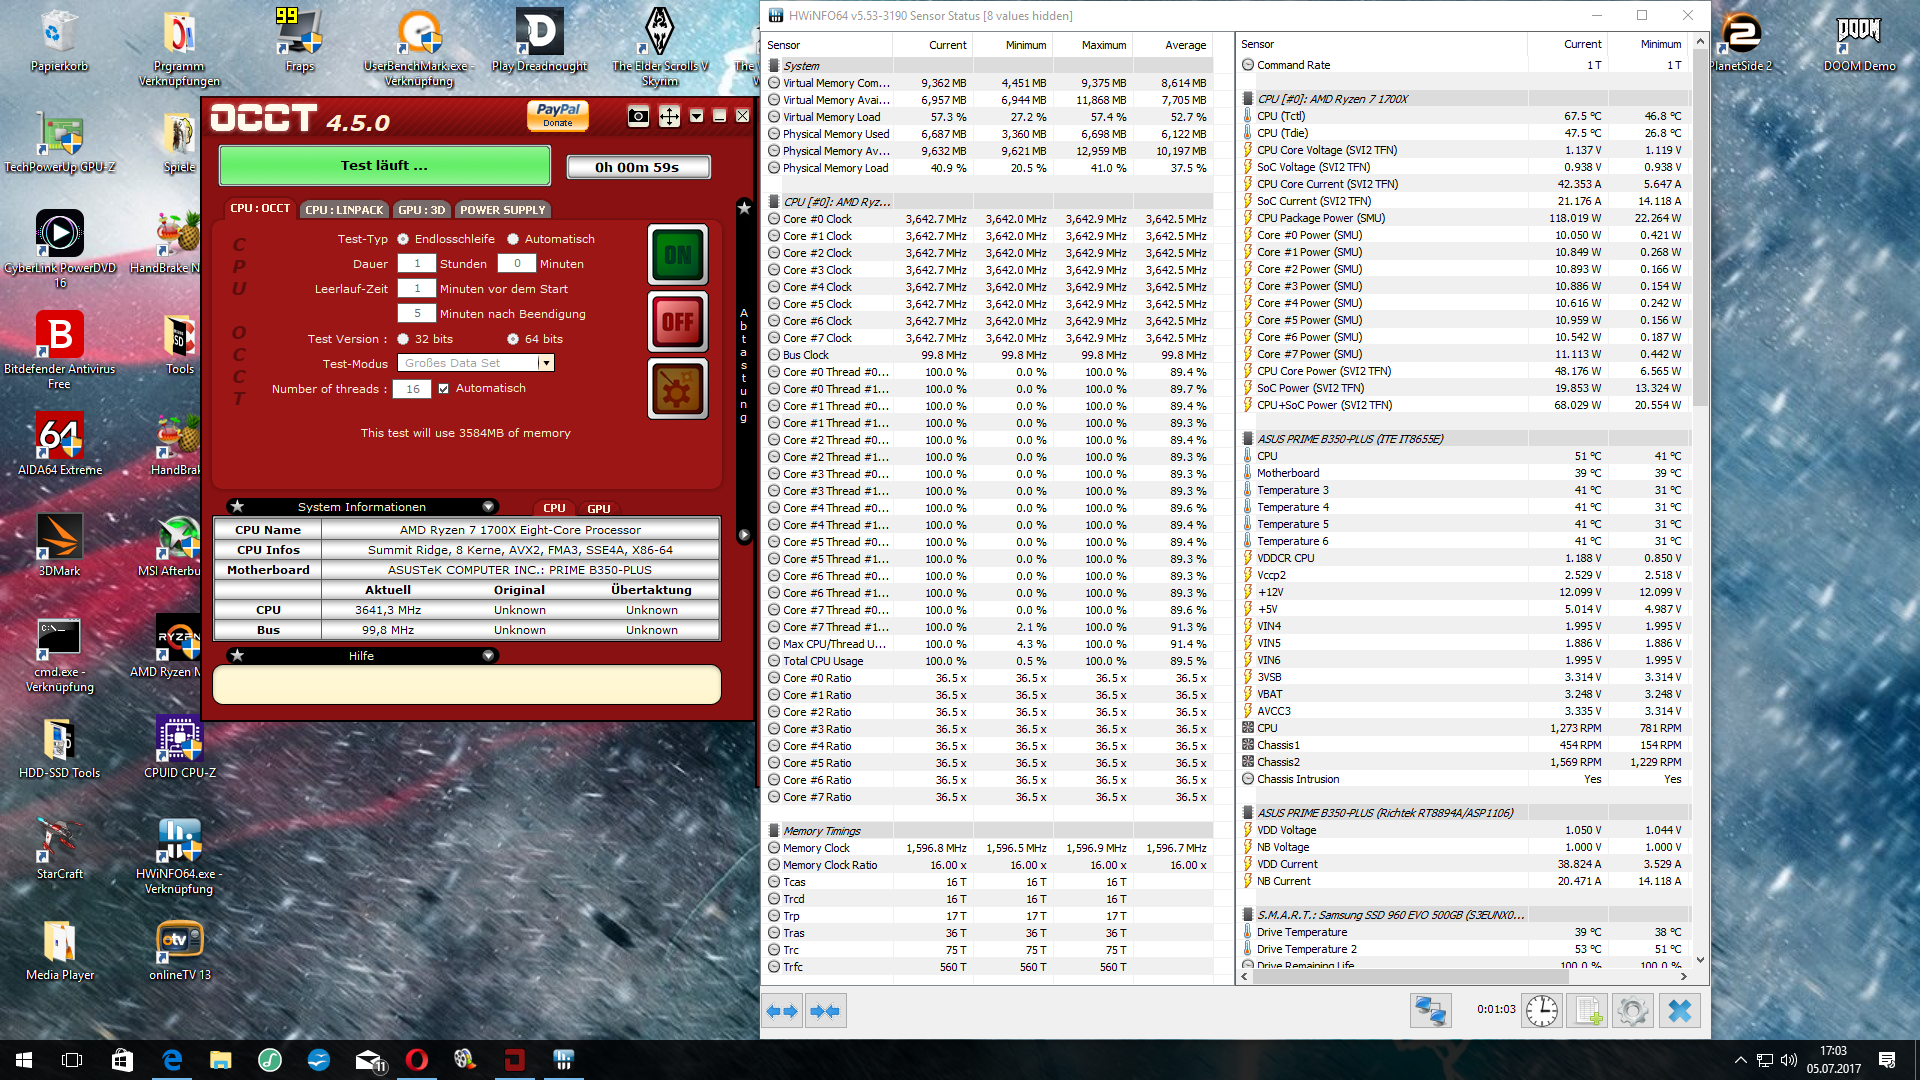Screen dimensions: 1920x1080
Task: Collapse the Hilfe section arrow
Action: 488,656
